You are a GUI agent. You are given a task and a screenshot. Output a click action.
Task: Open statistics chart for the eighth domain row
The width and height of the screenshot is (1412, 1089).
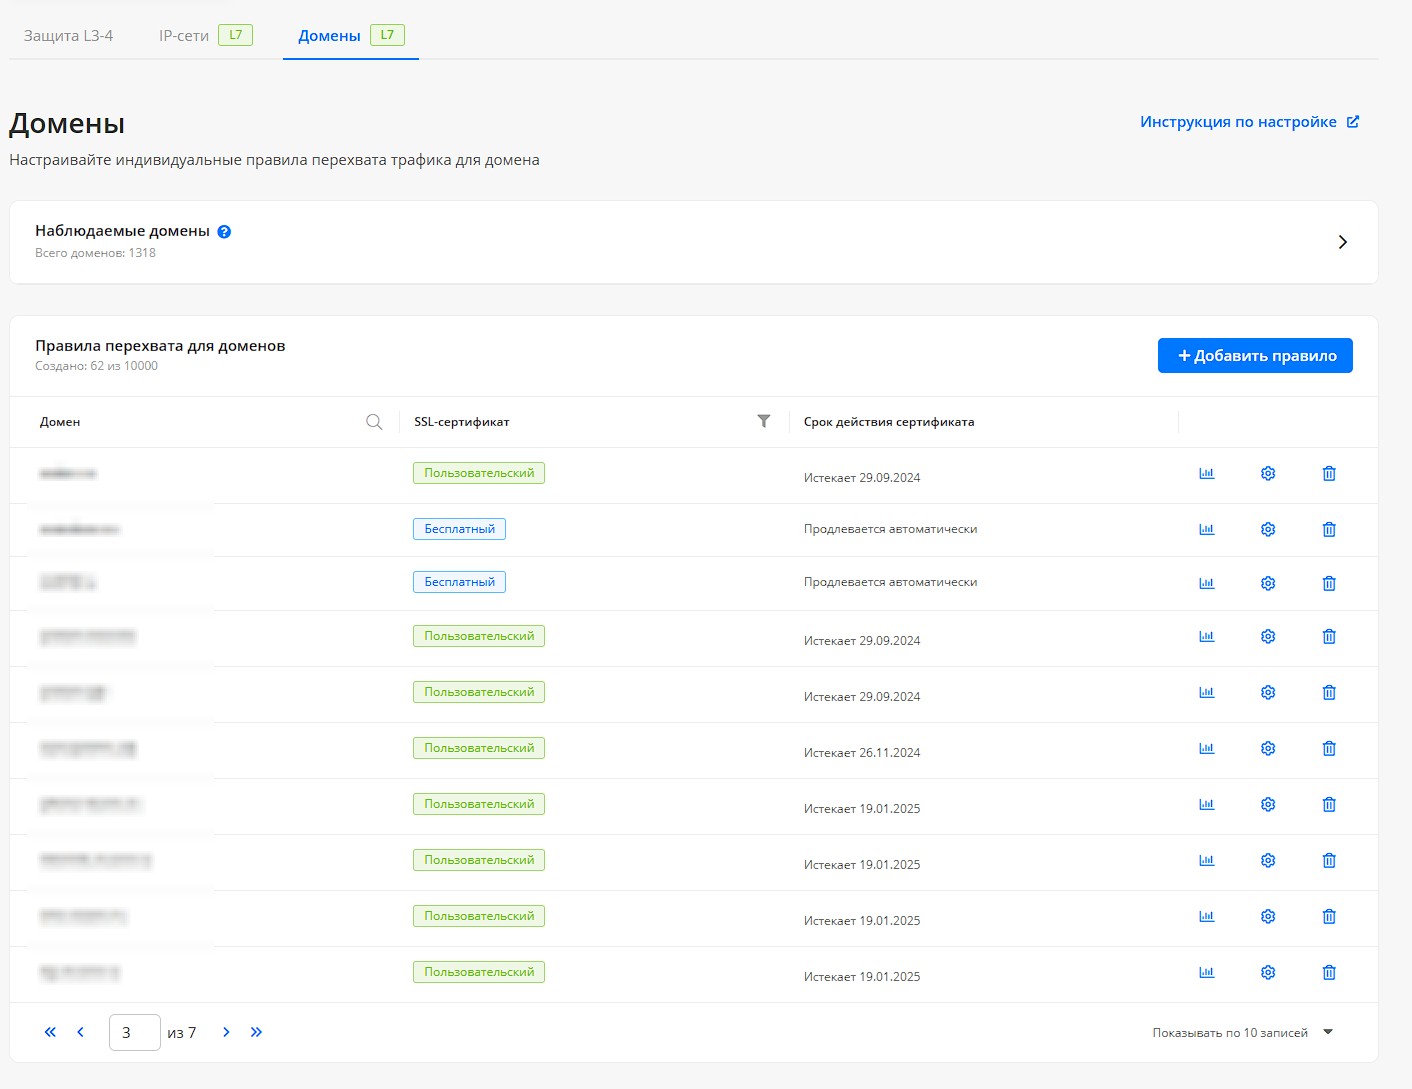[1207, 860]
